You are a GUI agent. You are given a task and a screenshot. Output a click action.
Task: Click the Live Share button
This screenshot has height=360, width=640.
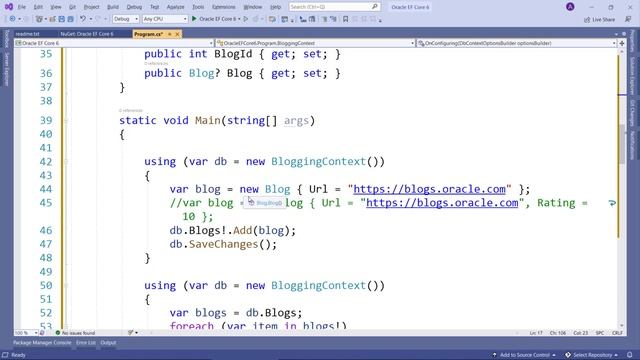pos(599,19)
